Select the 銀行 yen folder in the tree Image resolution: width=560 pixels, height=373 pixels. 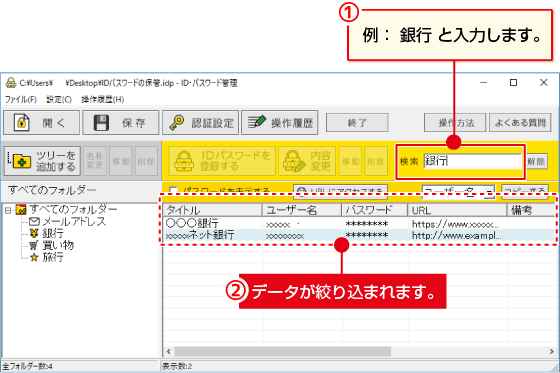tap(47, 233)
